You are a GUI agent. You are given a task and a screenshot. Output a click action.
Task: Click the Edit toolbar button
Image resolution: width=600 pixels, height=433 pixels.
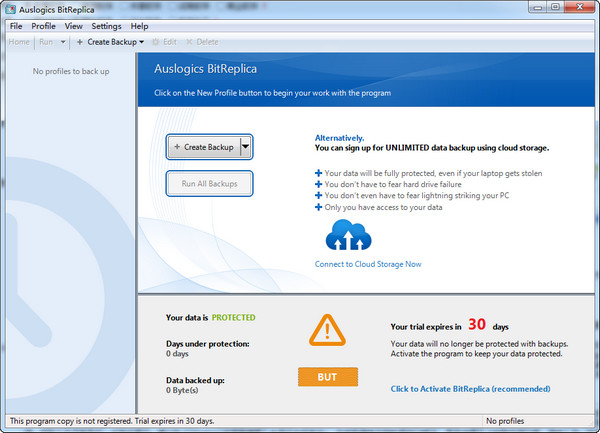pyautogui.click(x=165, y=42)
